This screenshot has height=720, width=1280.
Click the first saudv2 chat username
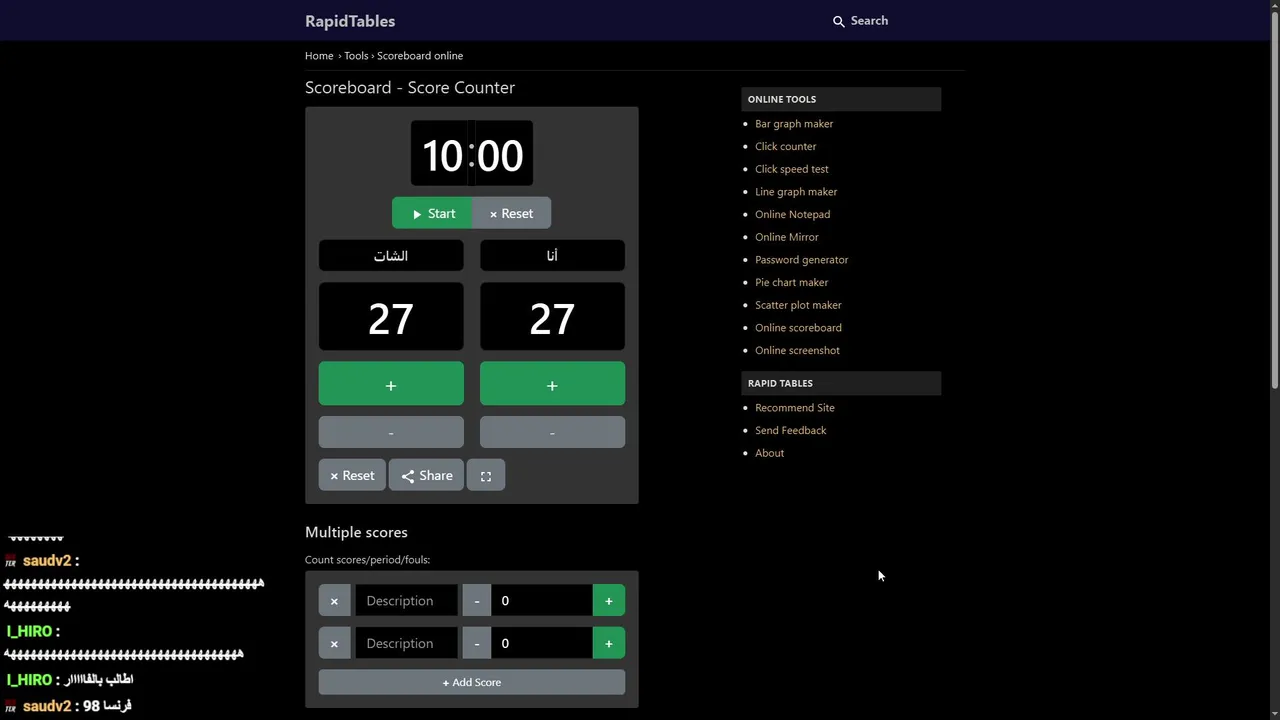(47, 561)
